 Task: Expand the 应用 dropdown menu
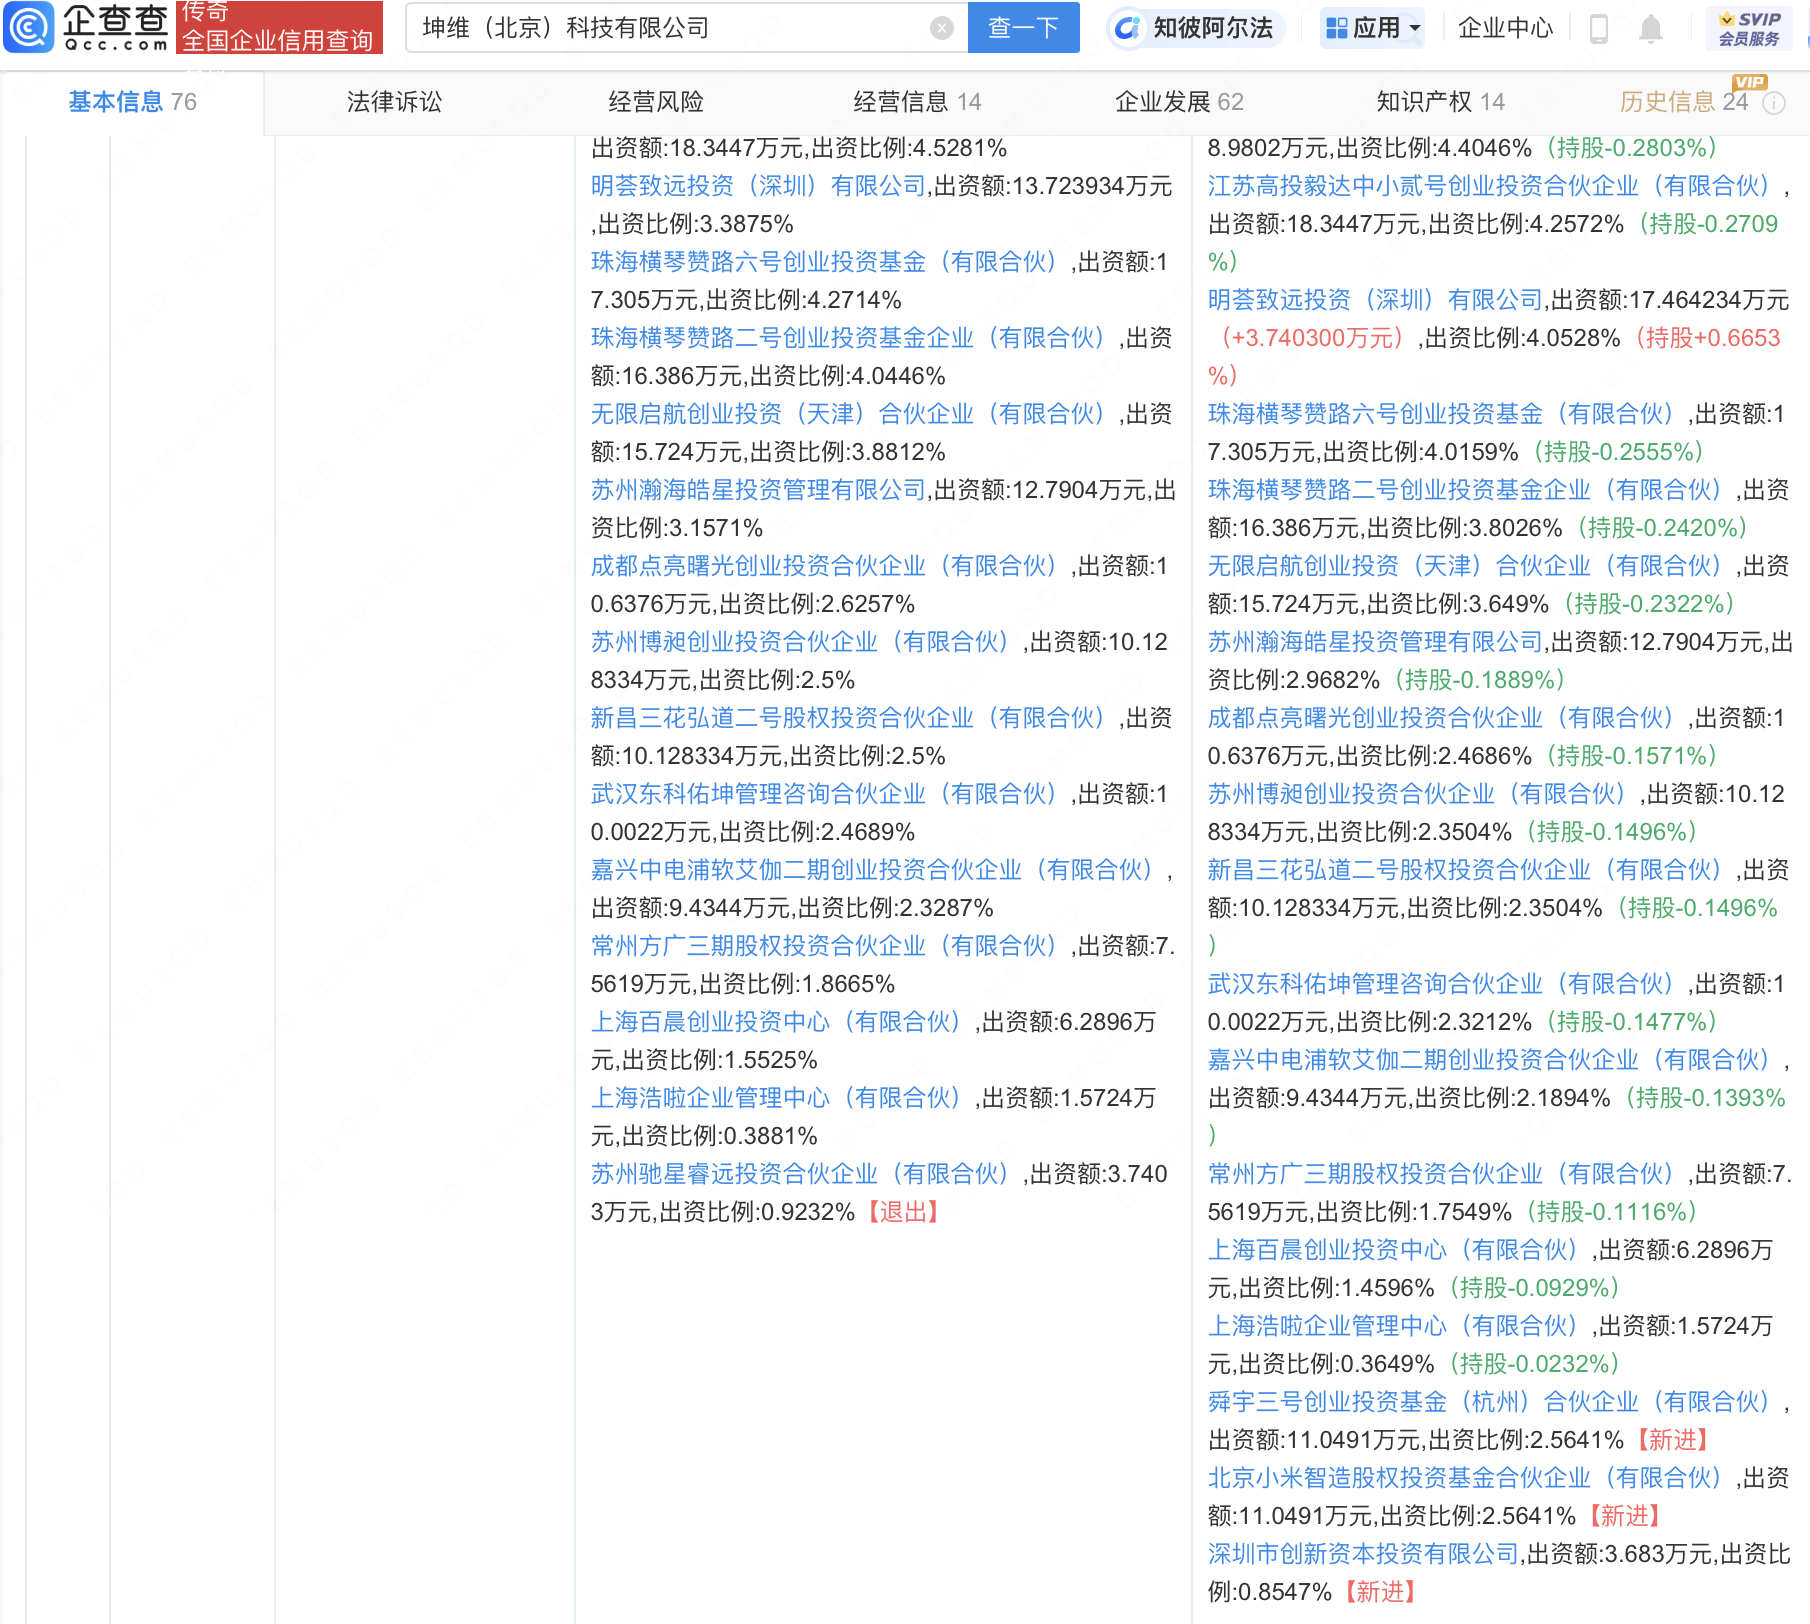[1372, 28]
